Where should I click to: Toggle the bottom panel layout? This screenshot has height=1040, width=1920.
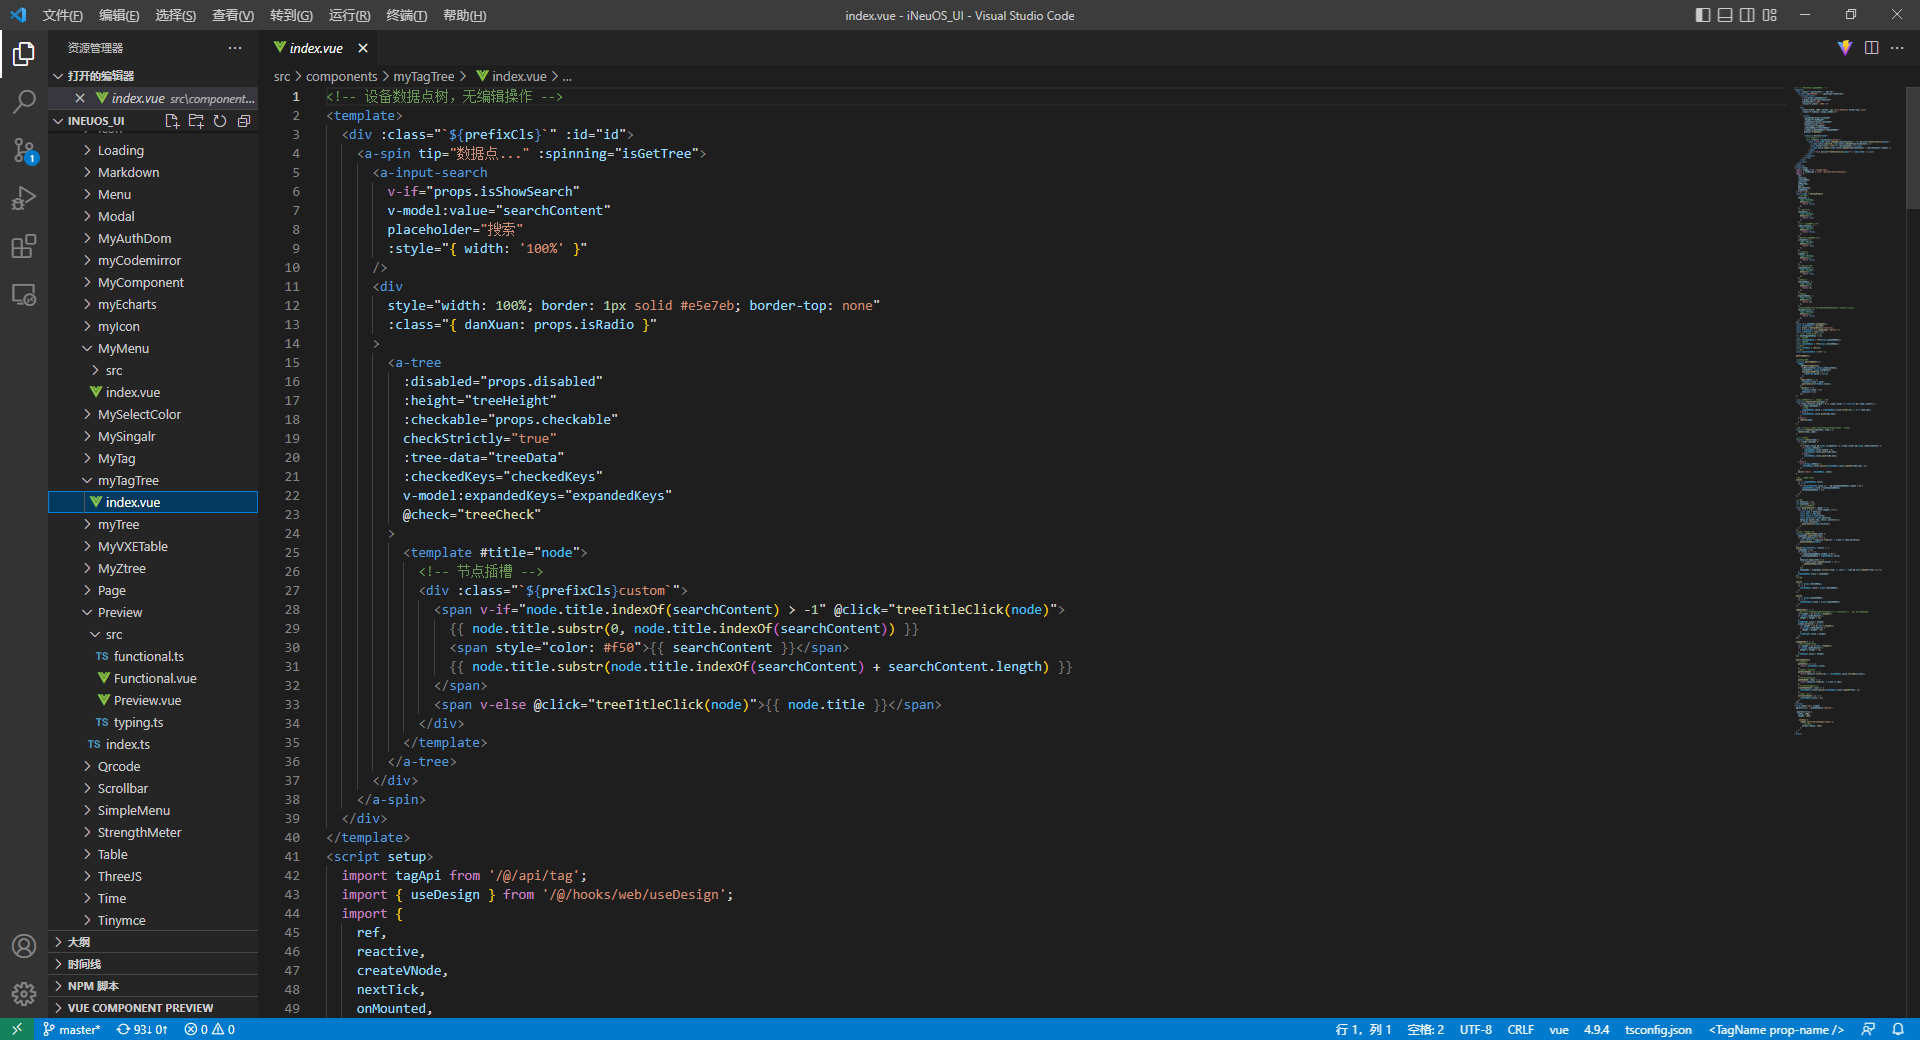point(1725,15)
